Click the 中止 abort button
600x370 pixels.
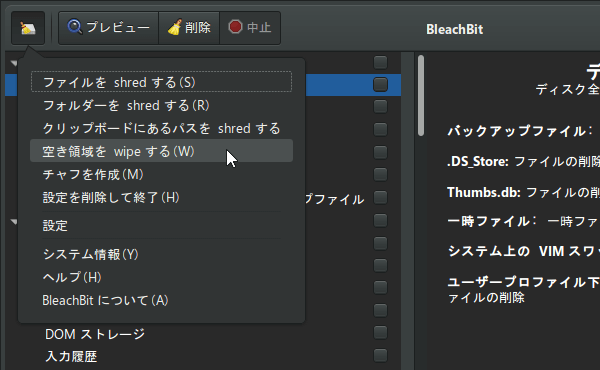250,28
